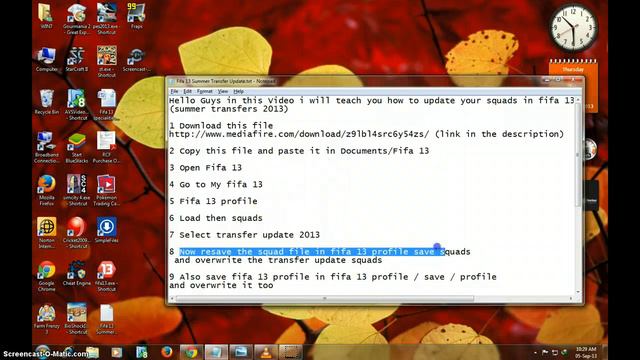
Task: Open the Broadband Connection shortcut
Action: coord(46,148)
